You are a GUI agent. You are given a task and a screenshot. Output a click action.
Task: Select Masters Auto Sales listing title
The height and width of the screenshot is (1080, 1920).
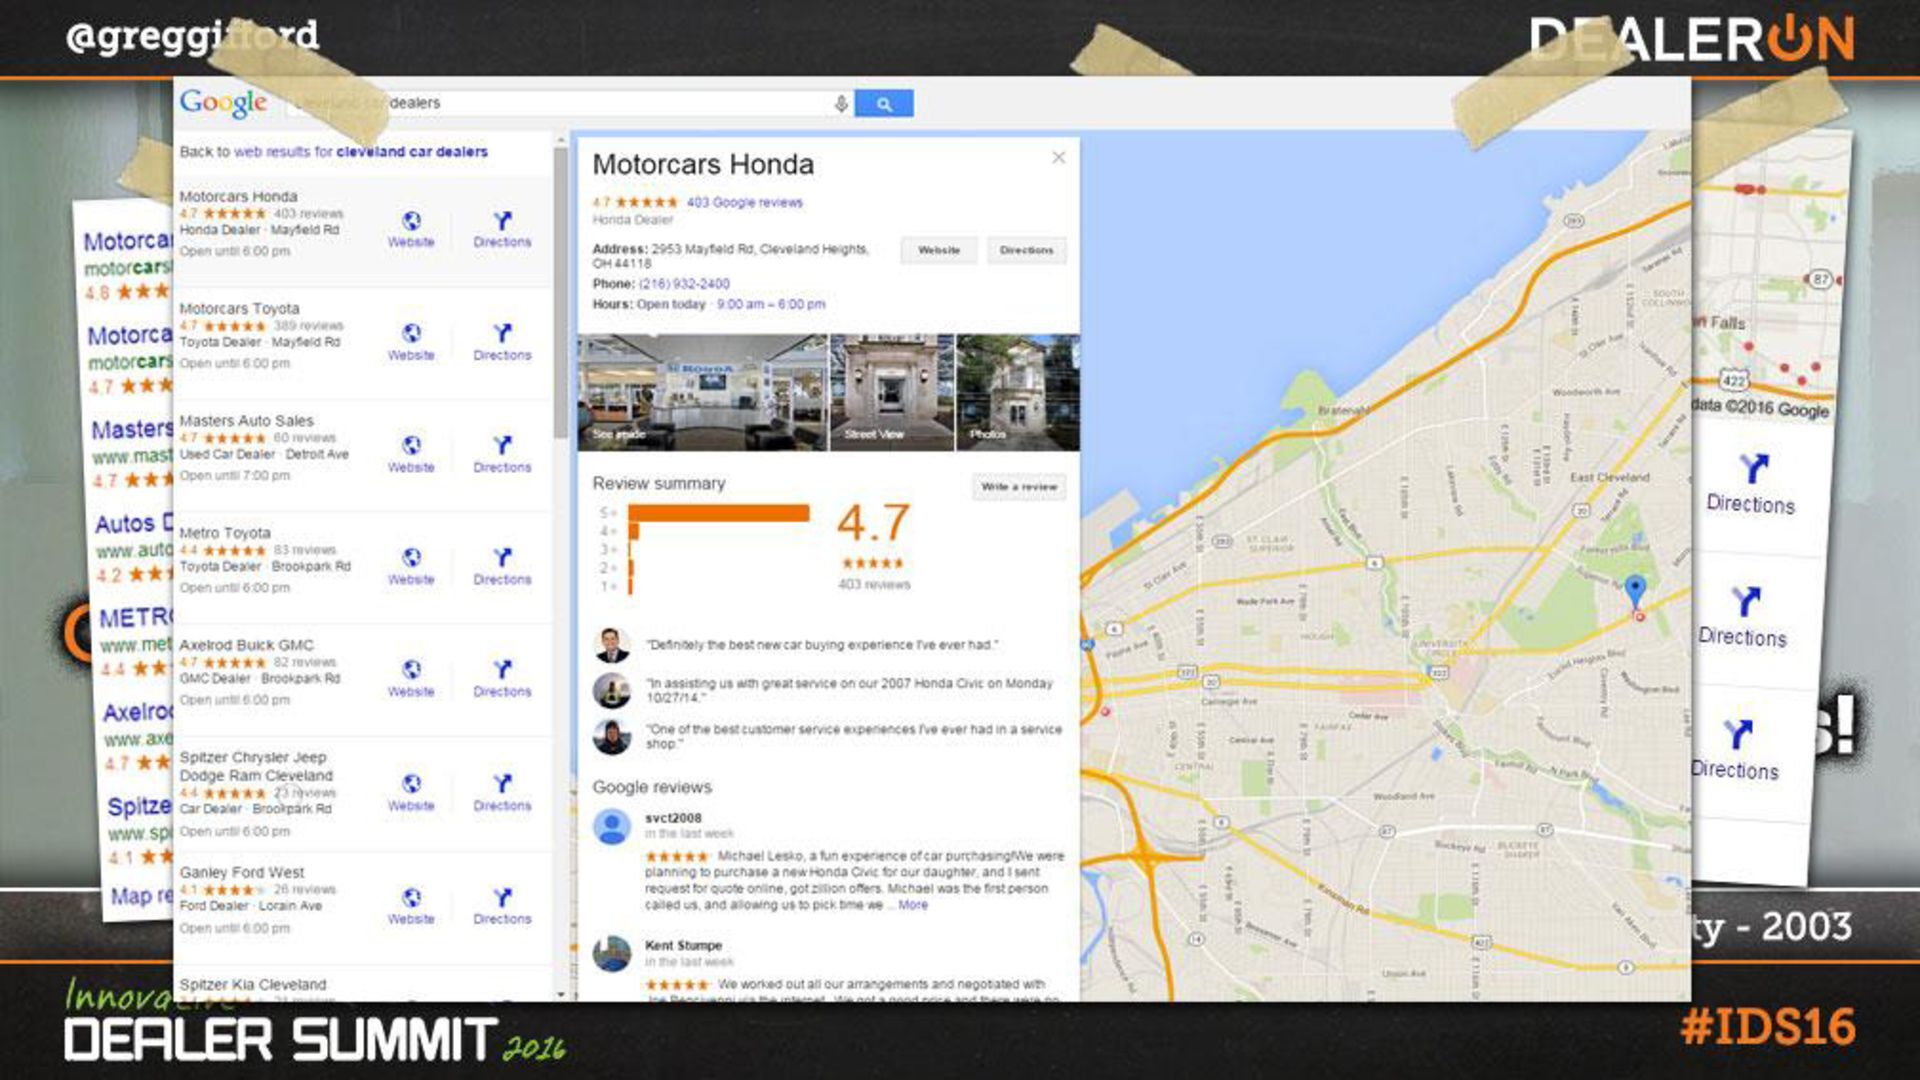(246, 421)
